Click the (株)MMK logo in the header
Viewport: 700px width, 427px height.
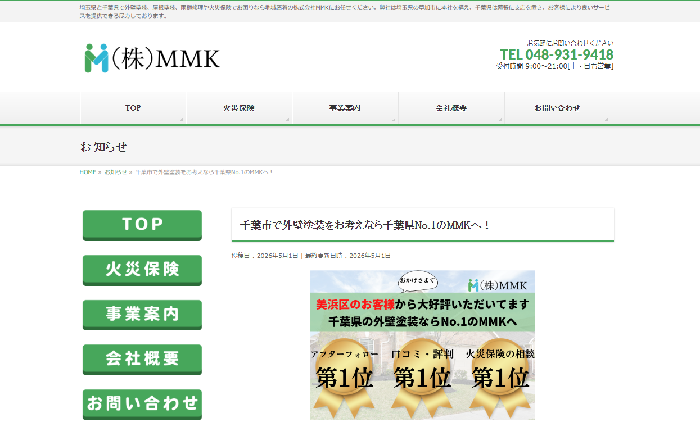[152, 58]
